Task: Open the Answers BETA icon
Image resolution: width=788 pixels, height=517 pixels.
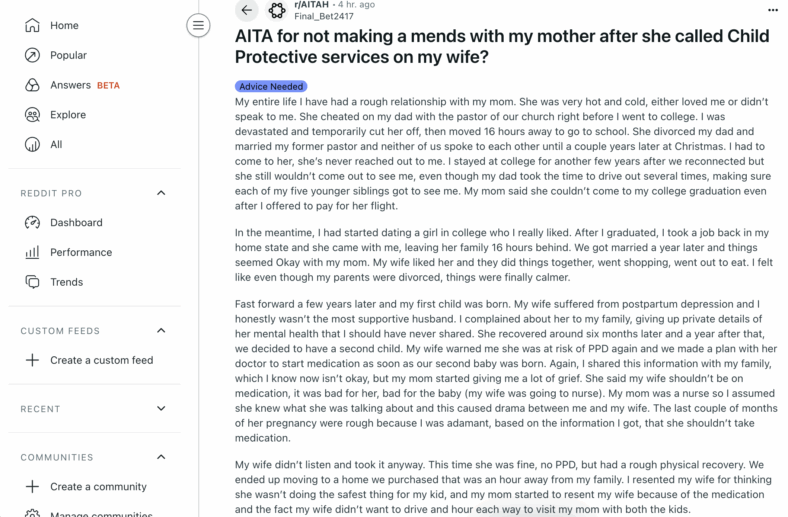Action: pyautogui.click(x=32, y=85)
